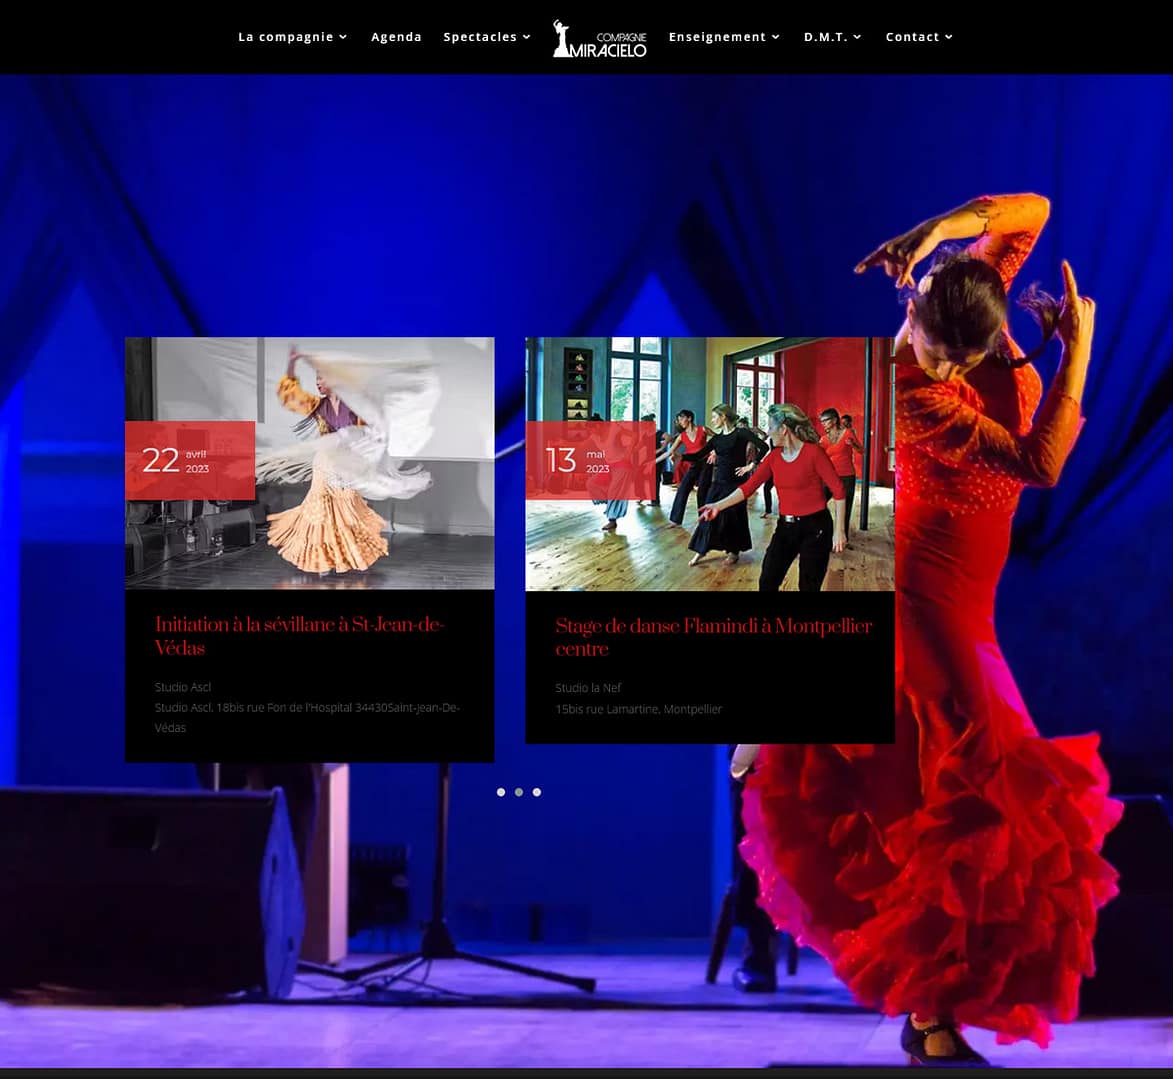Open the La compagnie menu item
Image resolution: width=1173 pixels, height=1079 pixels.
[286, 36]
